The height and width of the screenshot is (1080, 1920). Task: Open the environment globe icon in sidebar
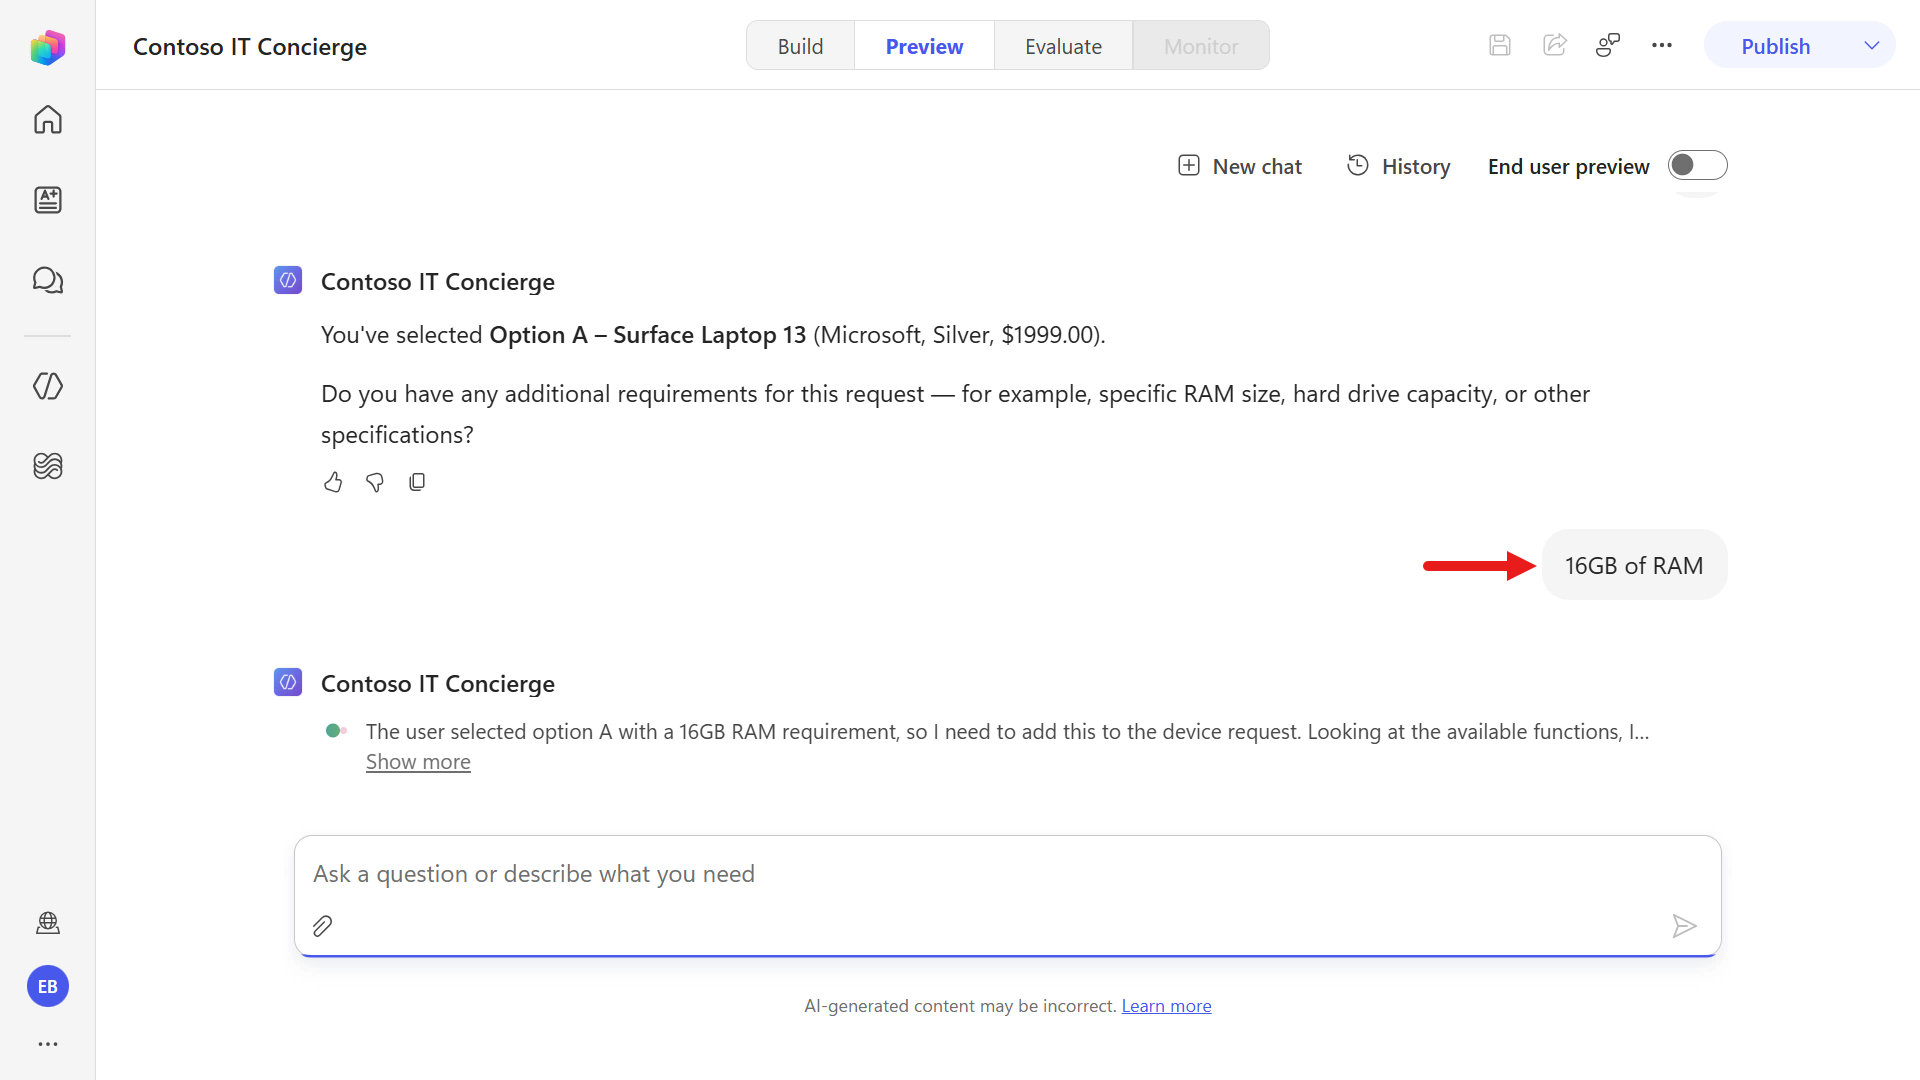[47, 922]
